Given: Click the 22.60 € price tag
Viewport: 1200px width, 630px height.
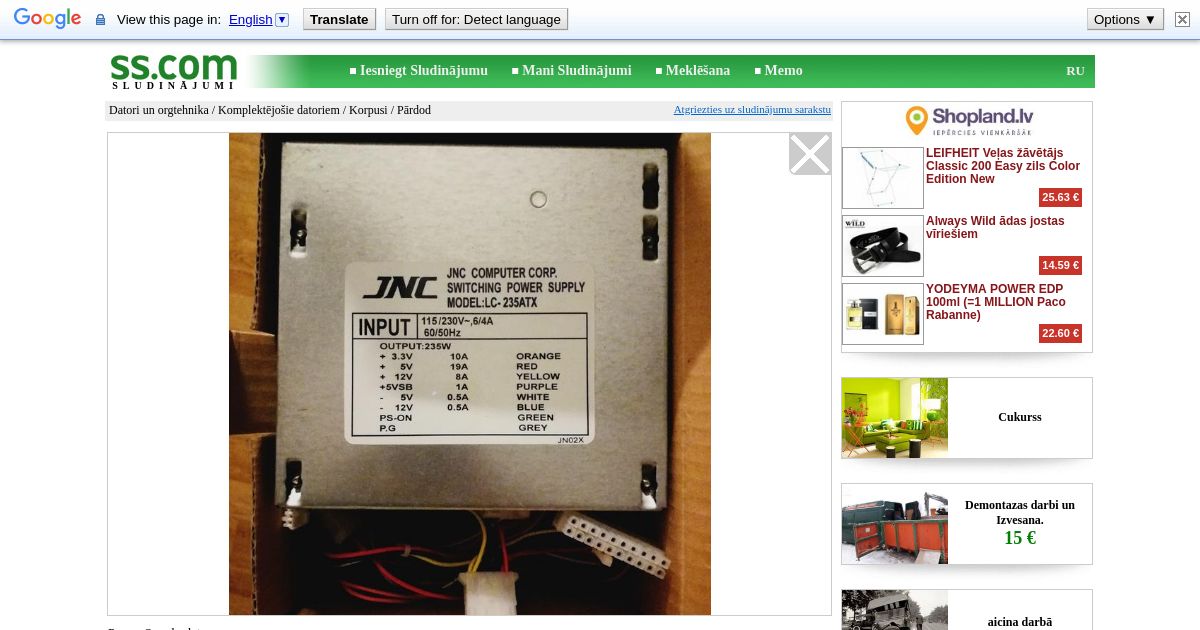Looking at the screenshot, I should tap(1060, 334).
